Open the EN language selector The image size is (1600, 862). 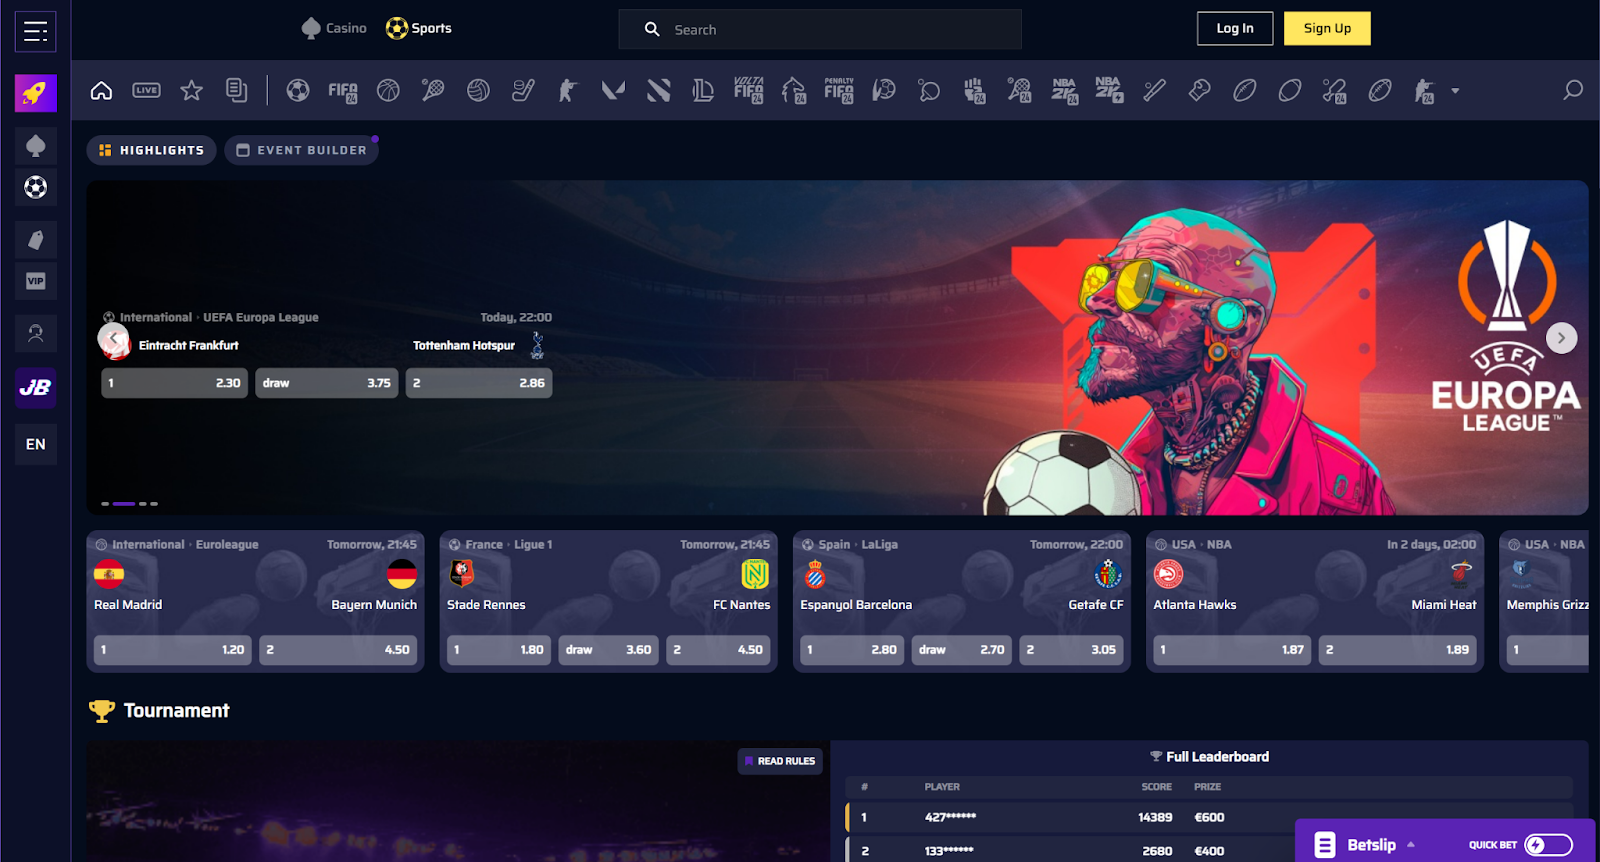(35, 444)
